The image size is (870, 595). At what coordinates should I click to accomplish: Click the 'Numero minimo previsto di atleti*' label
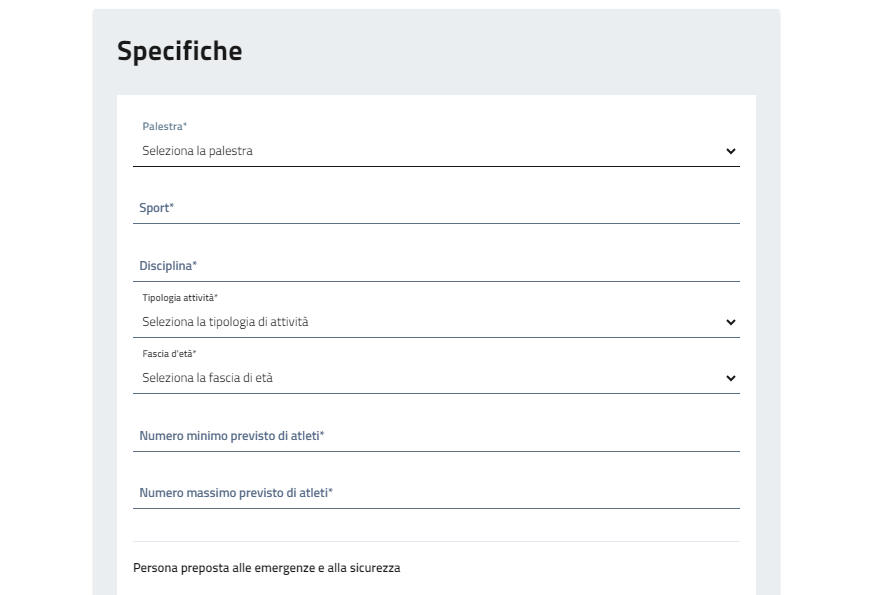(232, 436)
